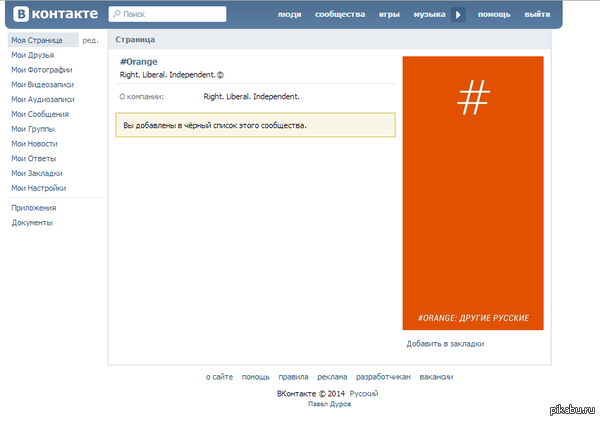The height and width of the screenshot is (421, 600).
Task: Click 'ред.' edit link beside Моя Страница
Action: tap(90, 40)
